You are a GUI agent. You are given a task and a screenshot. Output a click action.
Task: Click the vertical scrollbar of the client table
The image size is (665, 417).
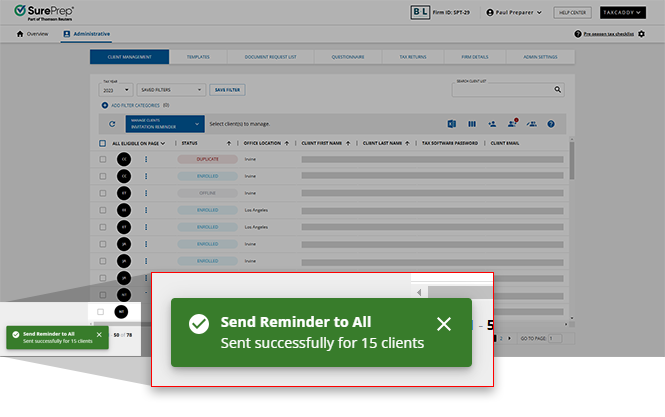572,160
